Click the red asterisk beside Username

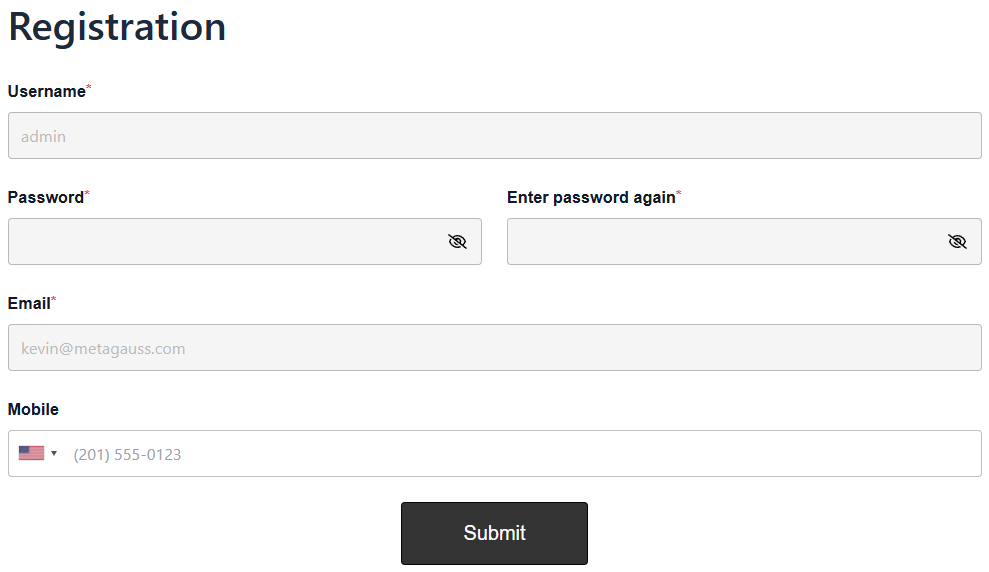89,89
